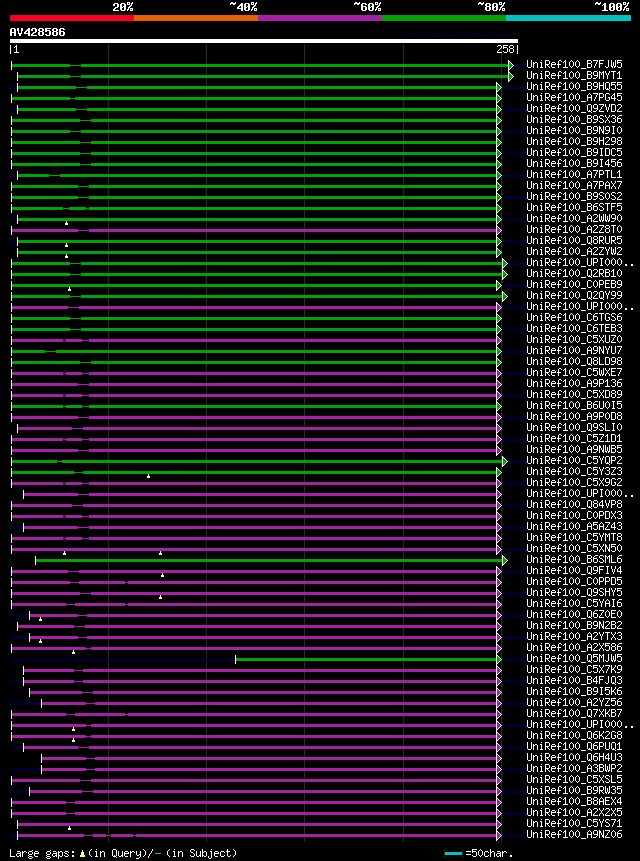
Task: Open hit UniRef100_B9I5K6
Action: coord(574,691)
